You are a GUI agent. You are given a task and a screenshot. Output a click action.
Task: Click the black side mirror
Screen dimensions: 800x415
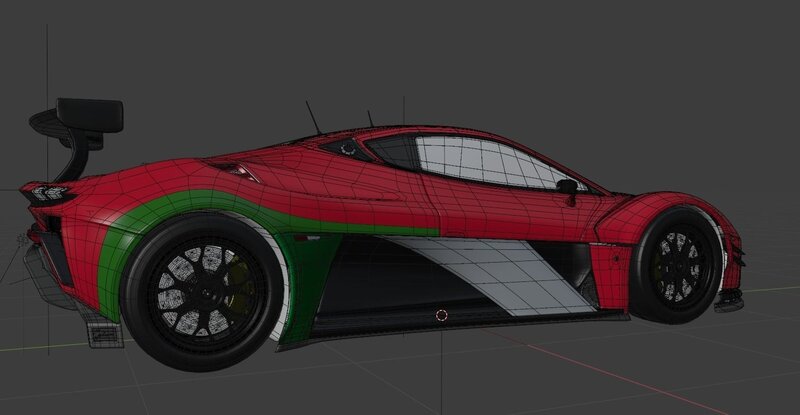(568, 186)
